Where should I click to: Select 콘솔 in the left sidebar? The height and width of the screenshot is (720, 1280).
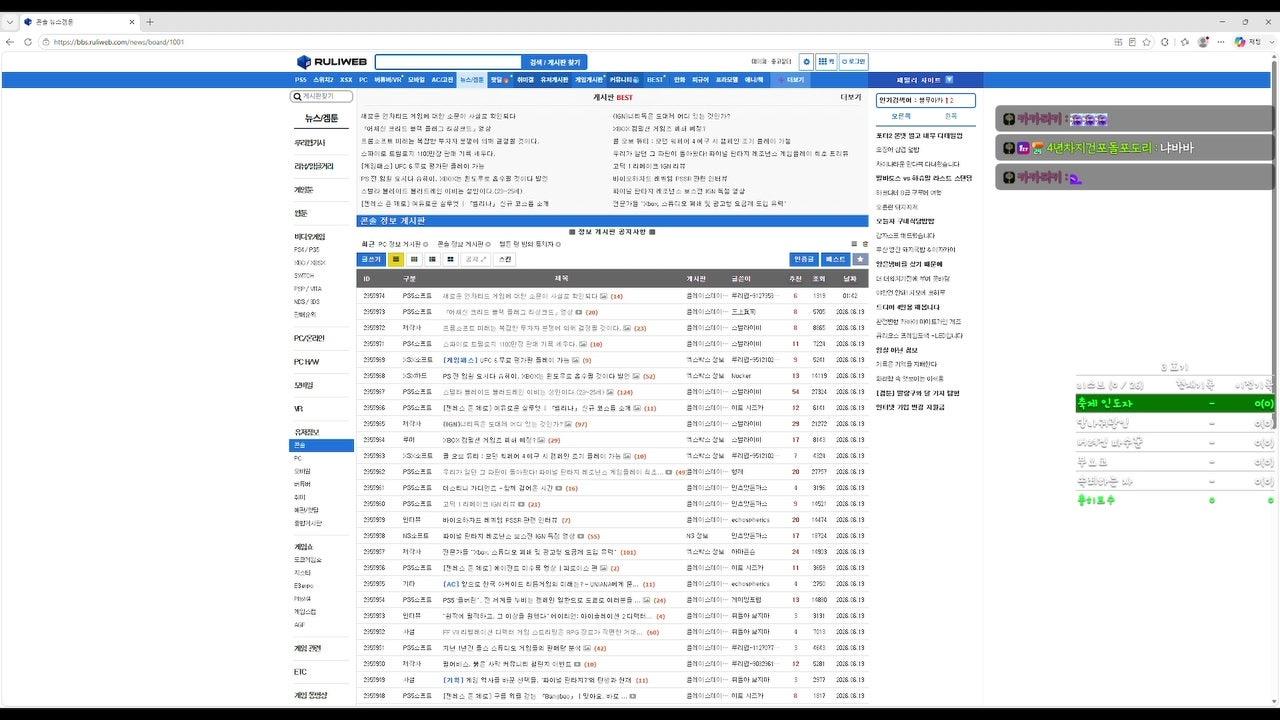[x=321, y=445]
